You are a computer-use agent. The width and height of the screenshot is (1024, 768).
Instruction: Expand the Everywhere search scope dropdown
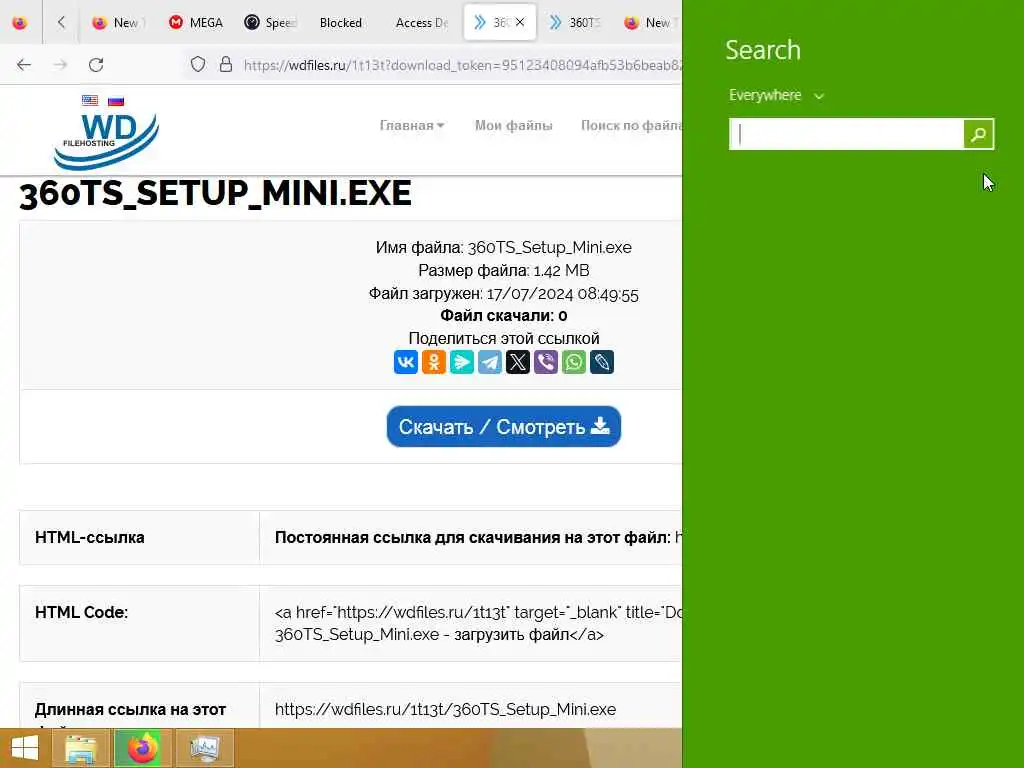[776, 95]
